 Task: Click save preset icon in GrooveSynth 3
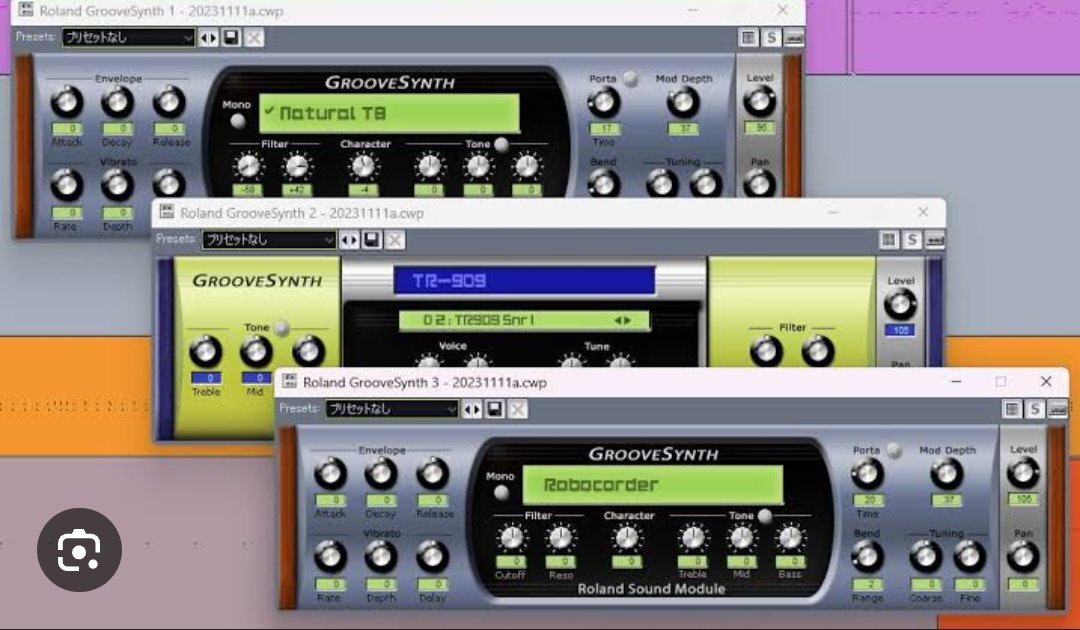coord(495,409)
